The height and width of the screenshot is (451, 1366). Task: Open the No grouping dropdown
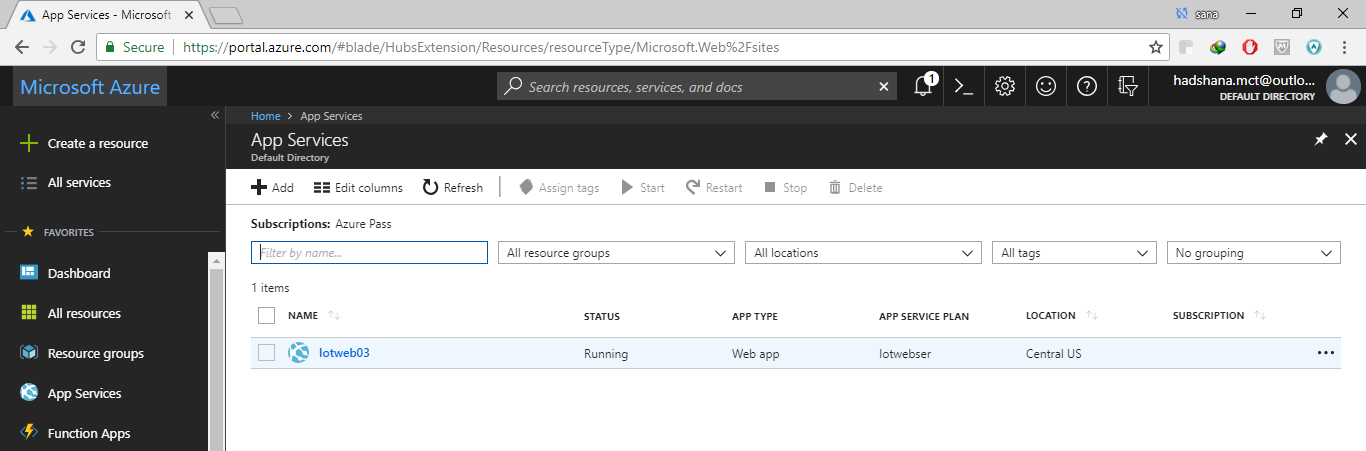point(1254,253)
